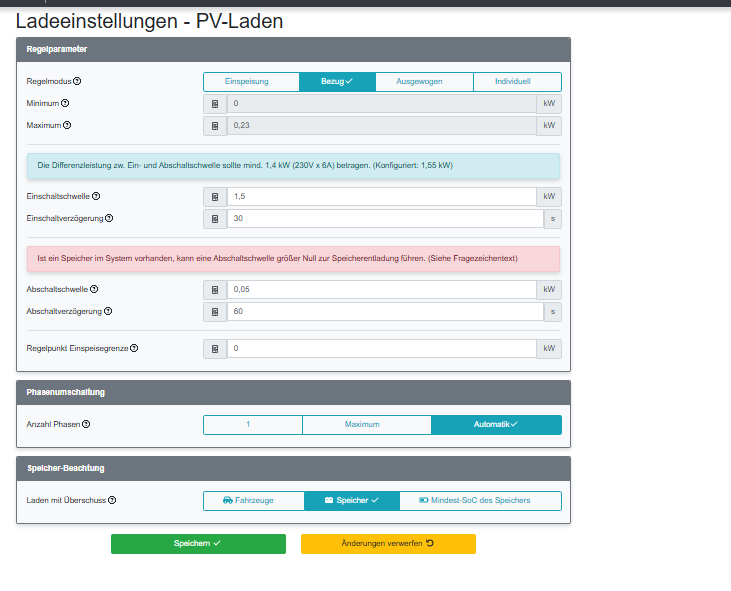Click the kW unit next to Abschaltschwelle
This screenshot has height=591, width=731.
click(549, 289)
